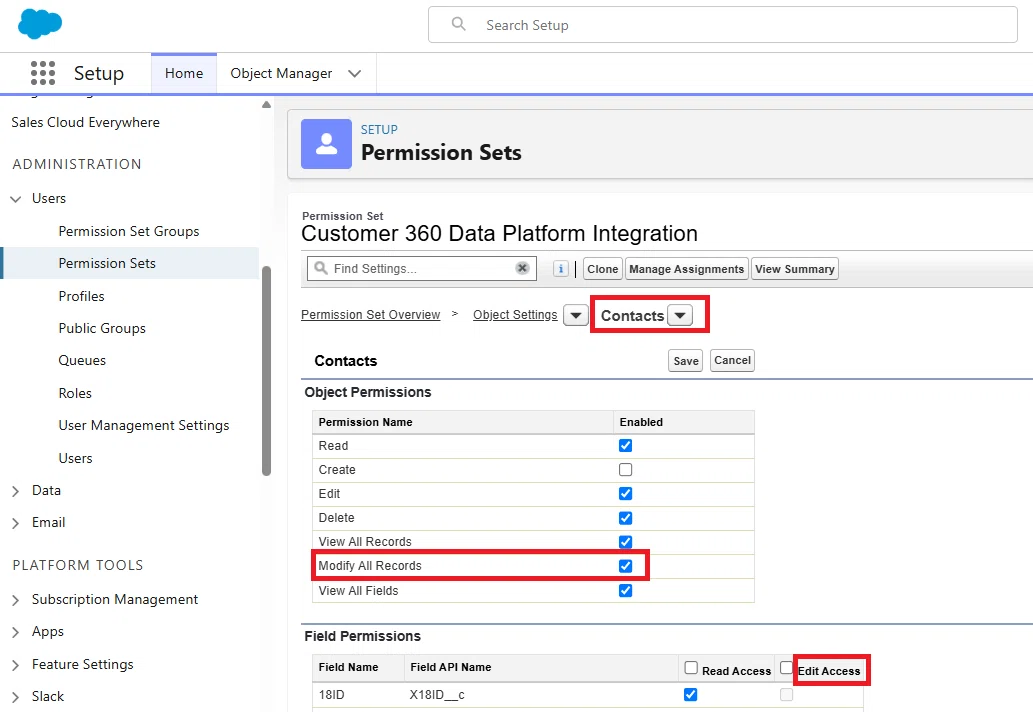Open Queues in sidebar
The image size is (1033, 712).
82,360
